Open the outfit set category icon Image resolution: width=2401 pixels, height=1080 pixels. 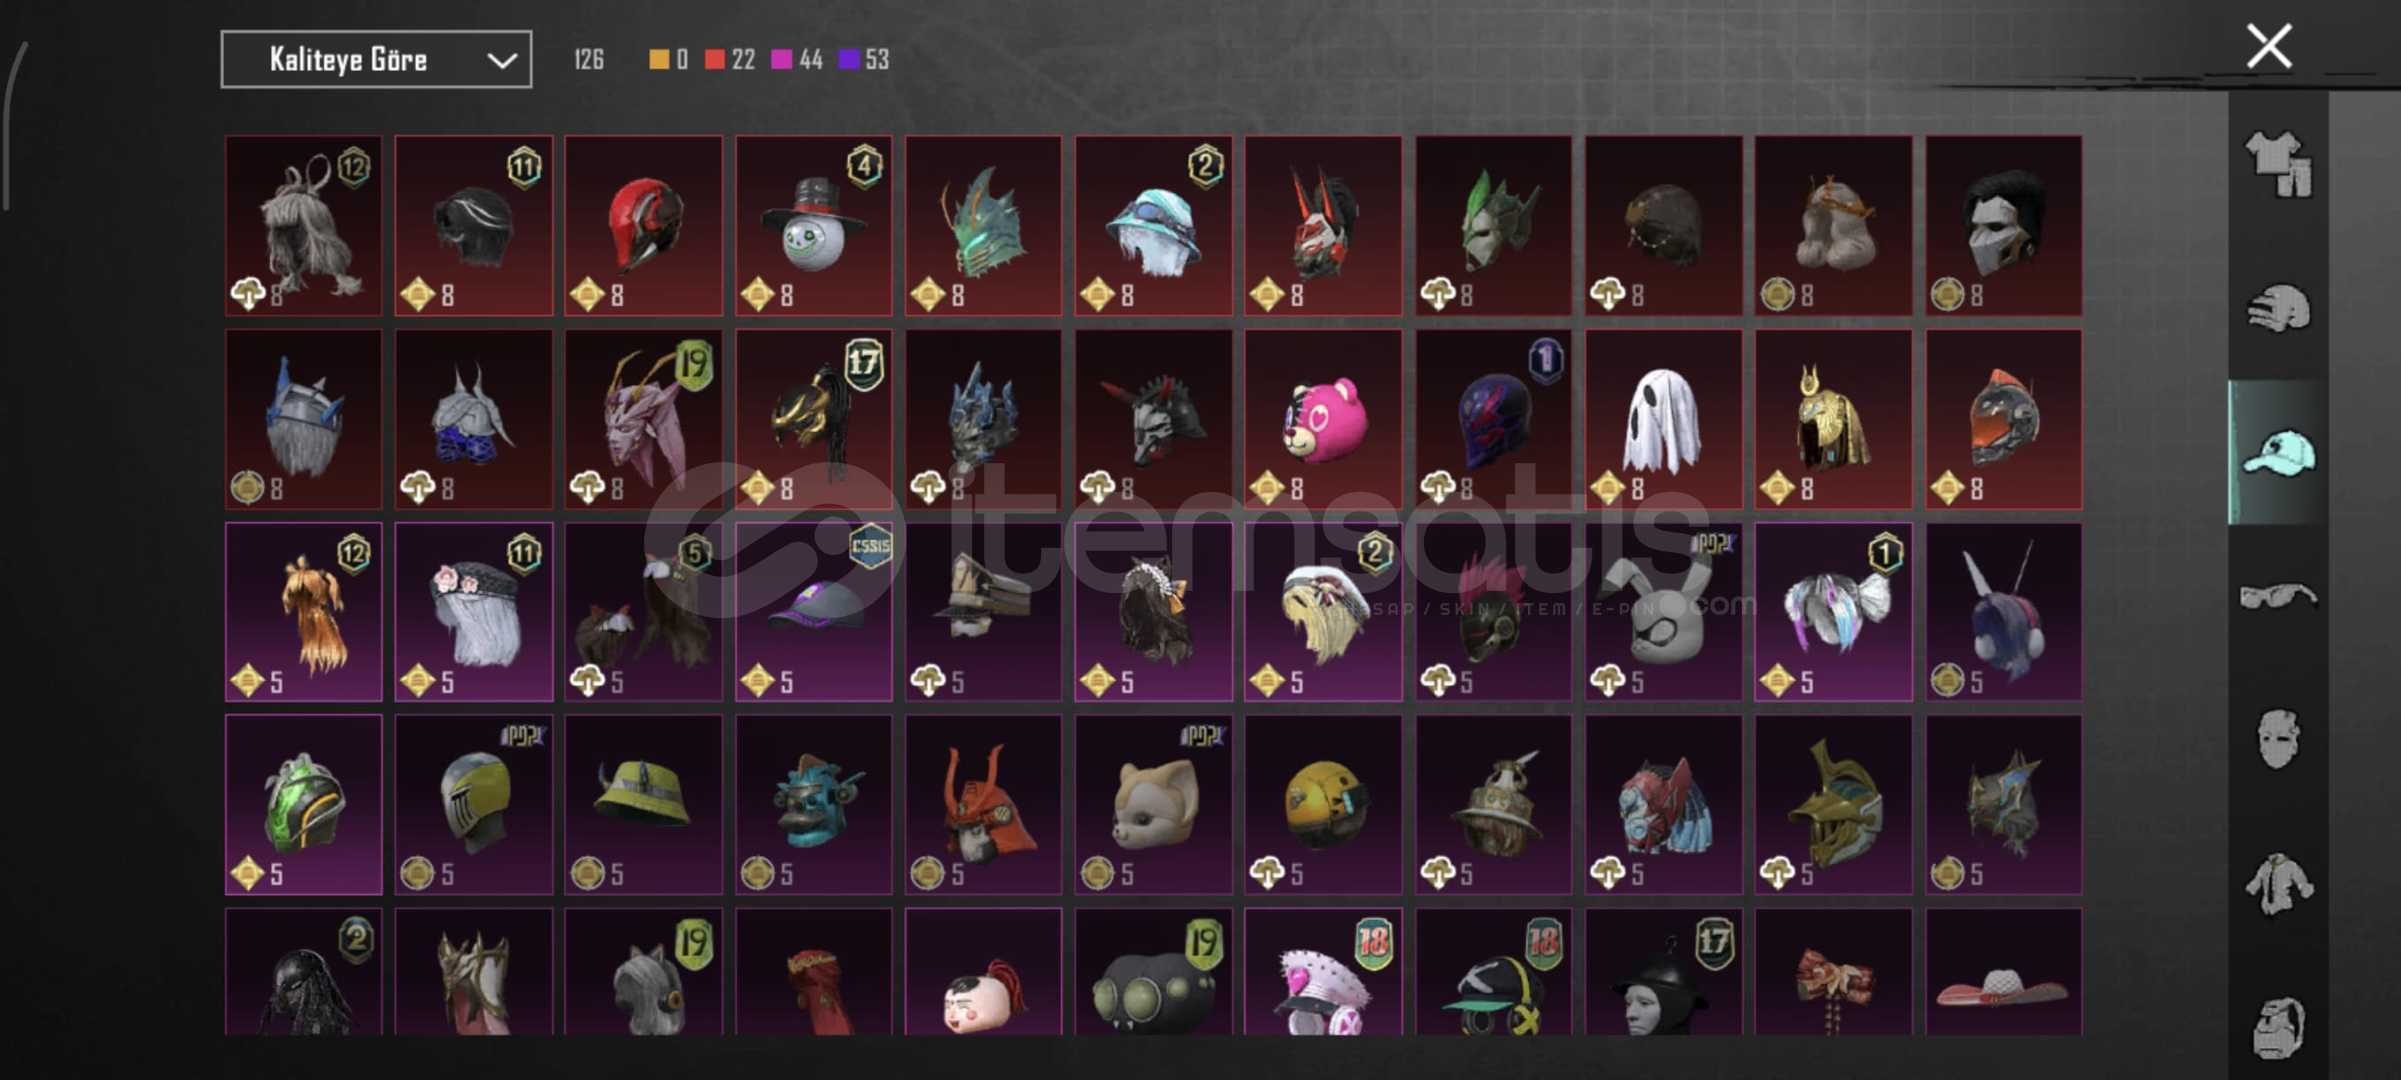[2278, 164]
